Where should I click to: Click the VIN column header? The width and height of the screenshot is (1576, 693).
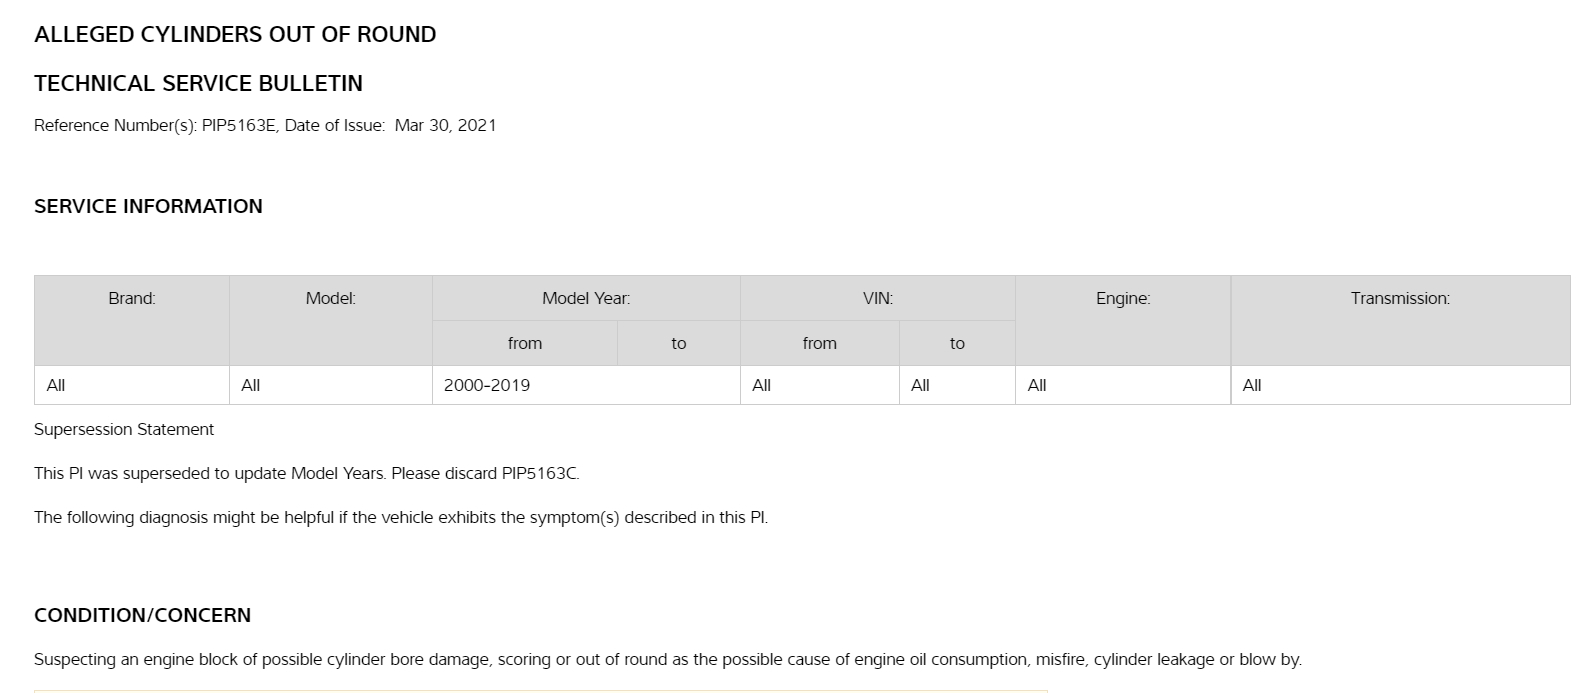878,298
